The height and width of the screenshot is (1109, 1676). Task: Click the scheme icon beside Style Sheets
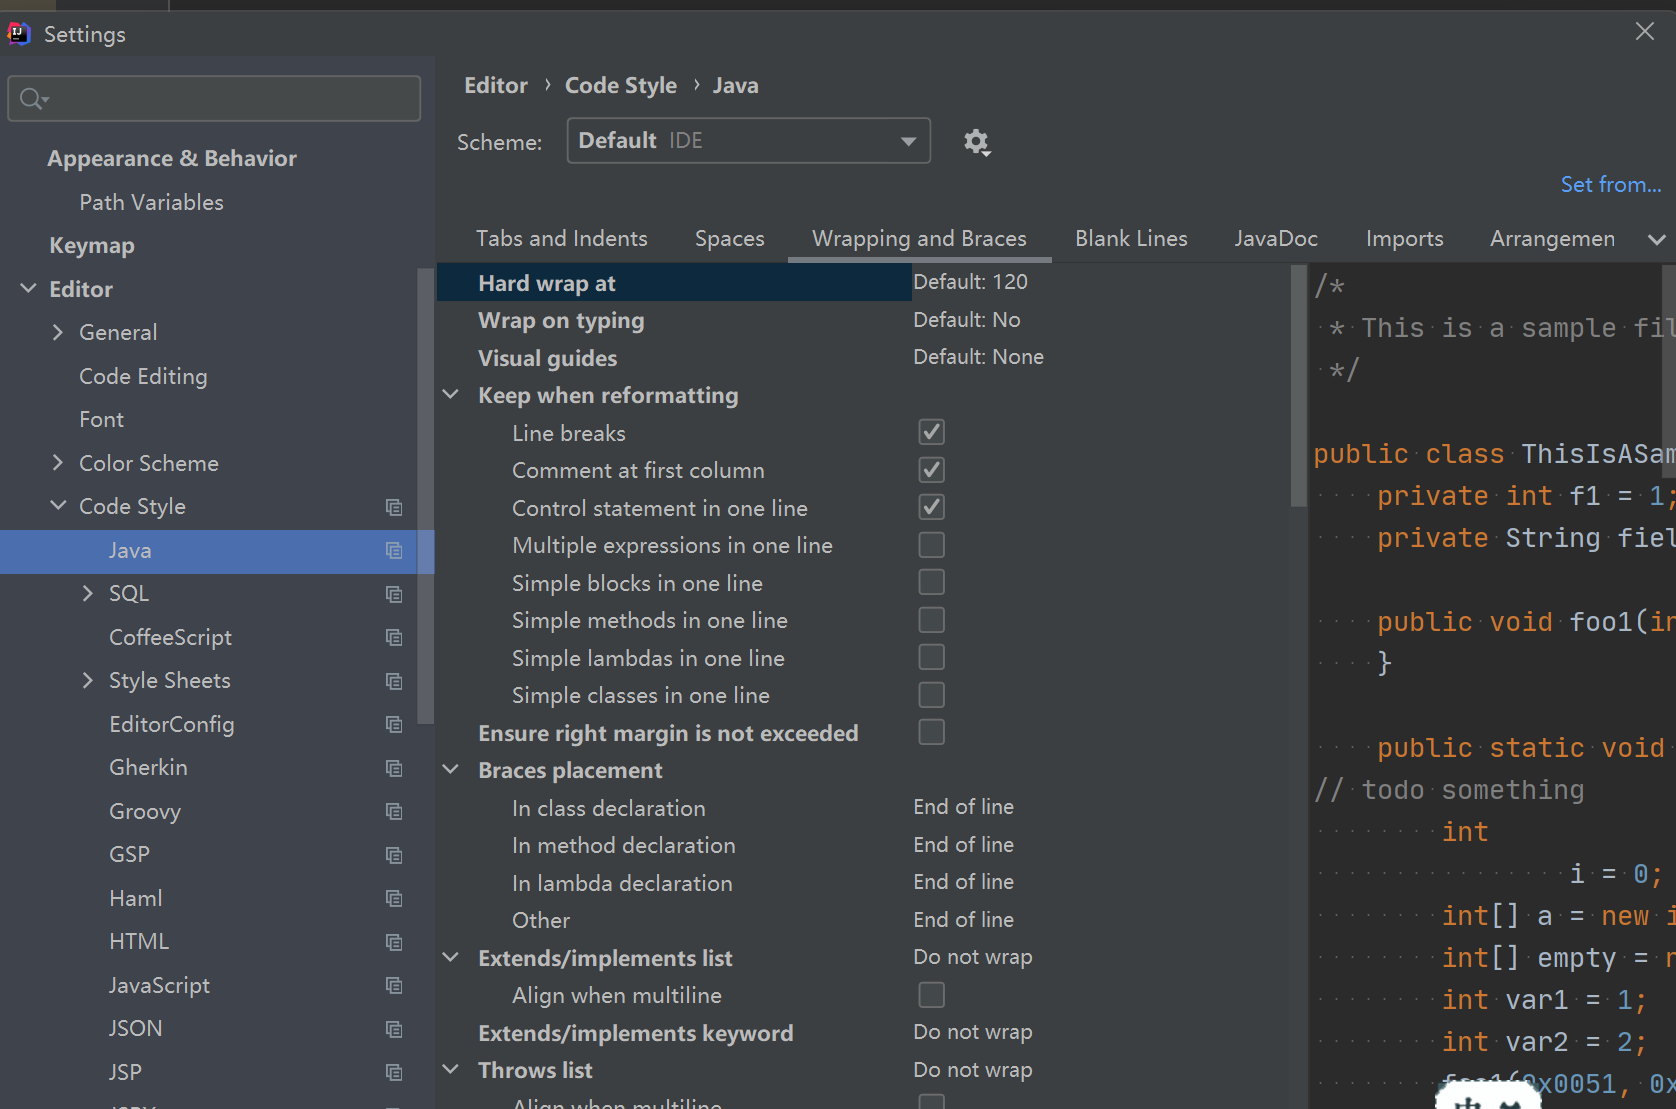tap(394, 681)
